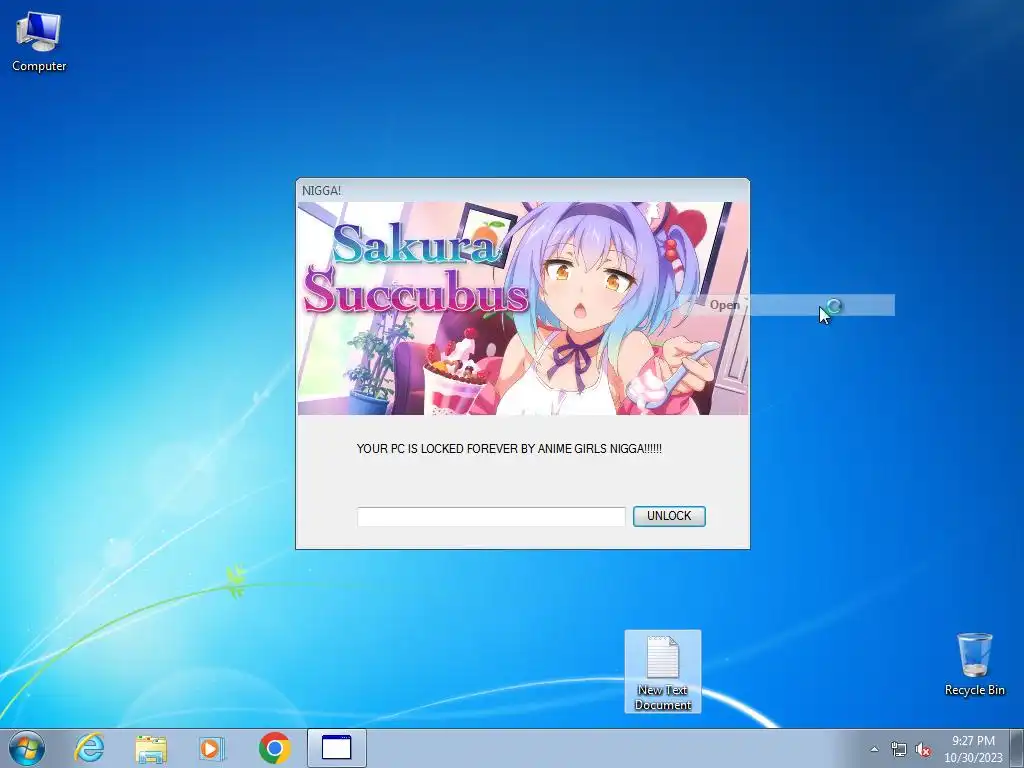The height and width of the screenshot is (768, 1024).
Task: Select the Computer desktop icon
Action: click(x=39, y=42)
